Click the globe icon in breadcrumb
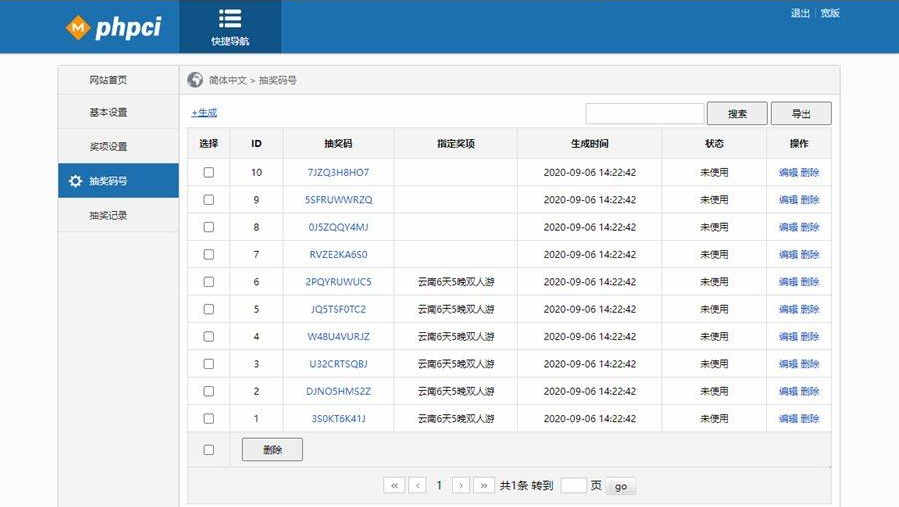 (195, 80)
